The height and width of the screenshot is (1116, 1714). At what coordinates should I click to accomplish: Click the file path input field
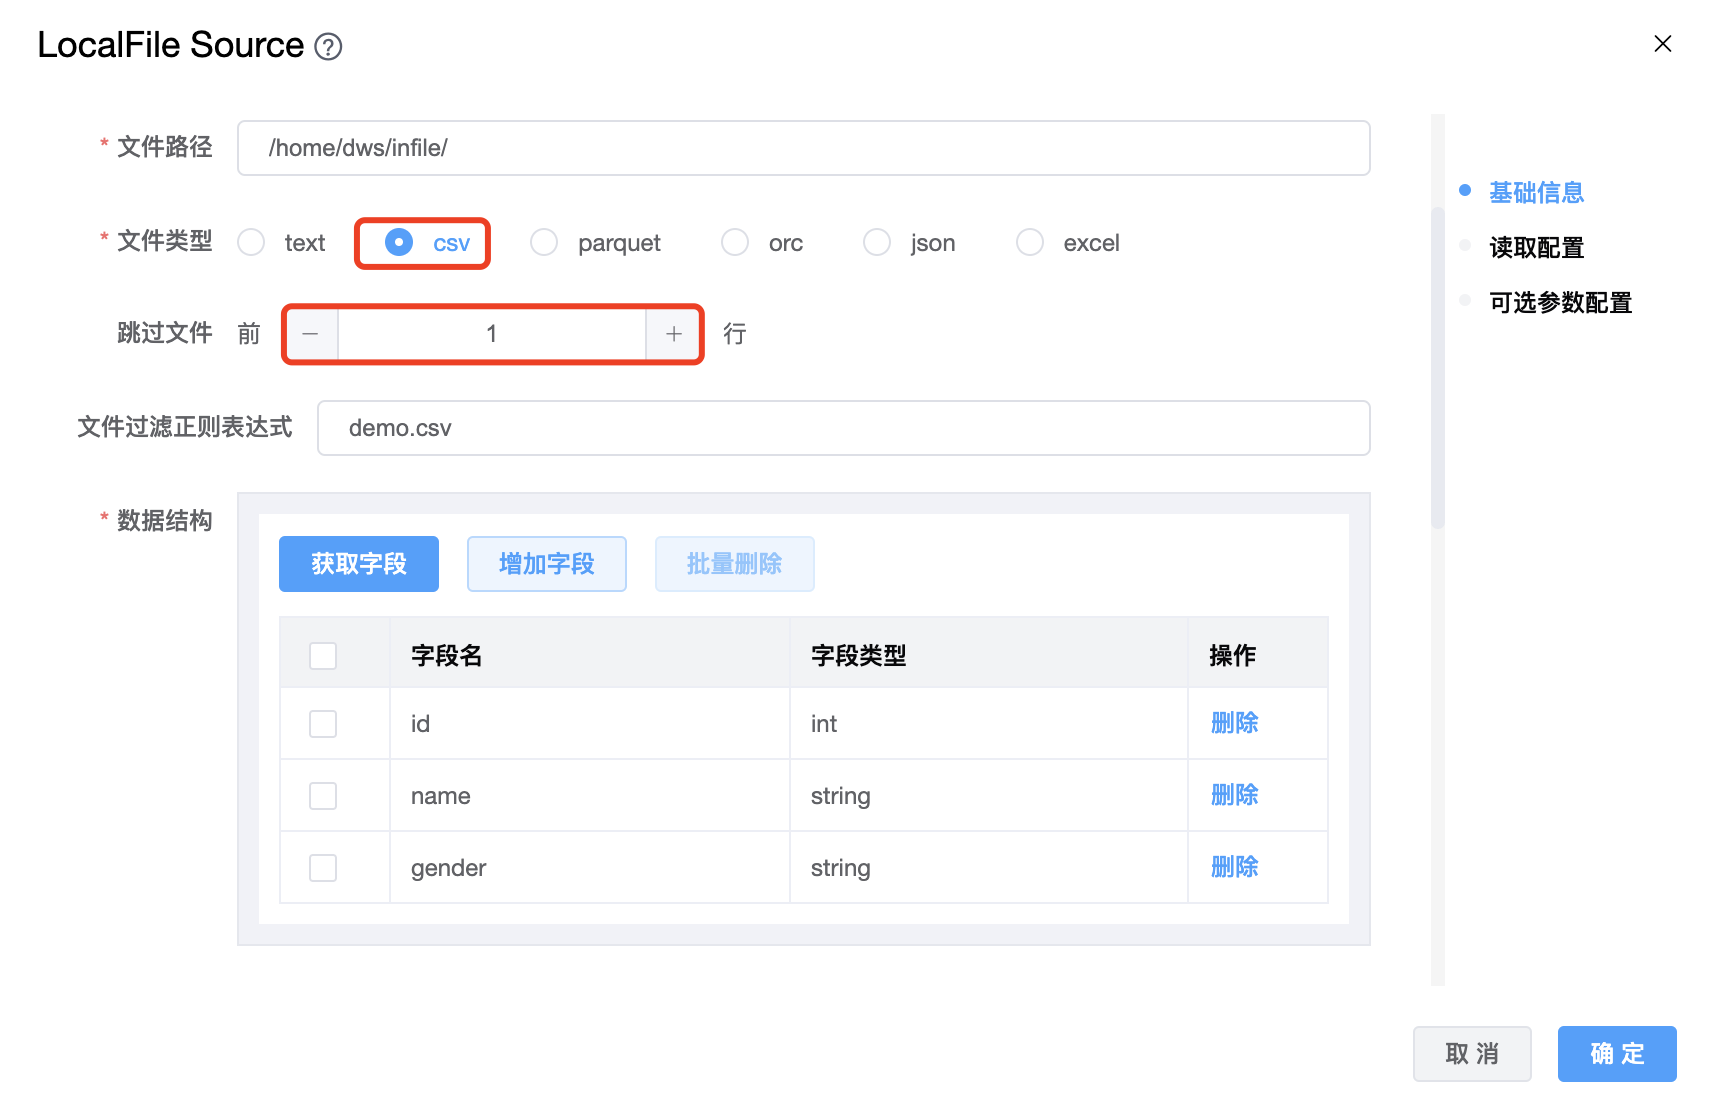tap(803, 148)
